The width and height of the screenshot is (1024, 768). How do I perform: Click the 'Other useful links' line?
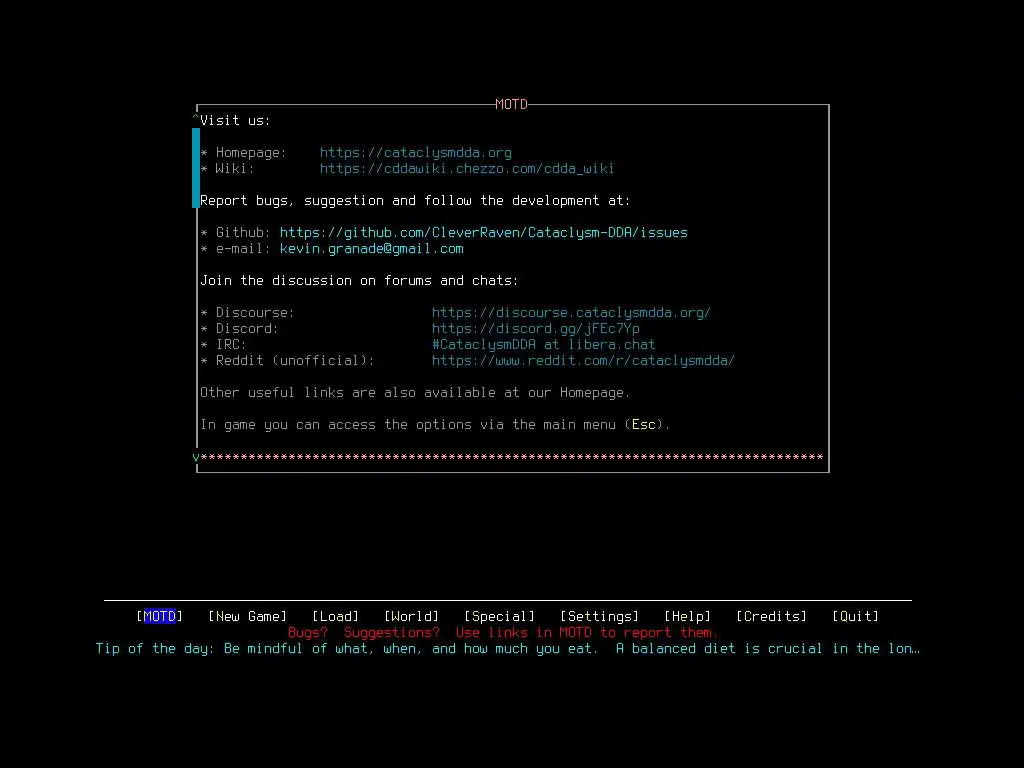(415, 392)
